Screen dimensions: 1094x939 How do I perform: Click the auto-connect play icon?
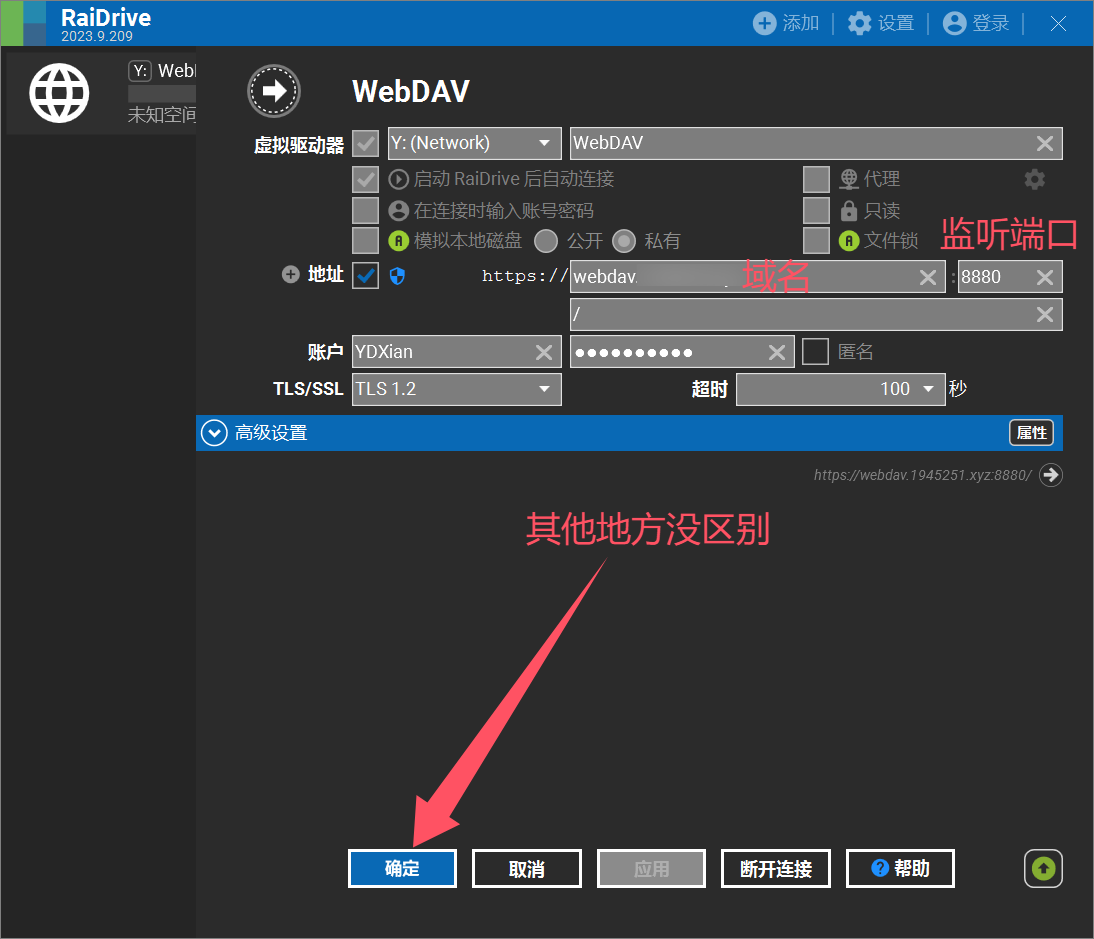pyautogui.click(x=398, y=179)
